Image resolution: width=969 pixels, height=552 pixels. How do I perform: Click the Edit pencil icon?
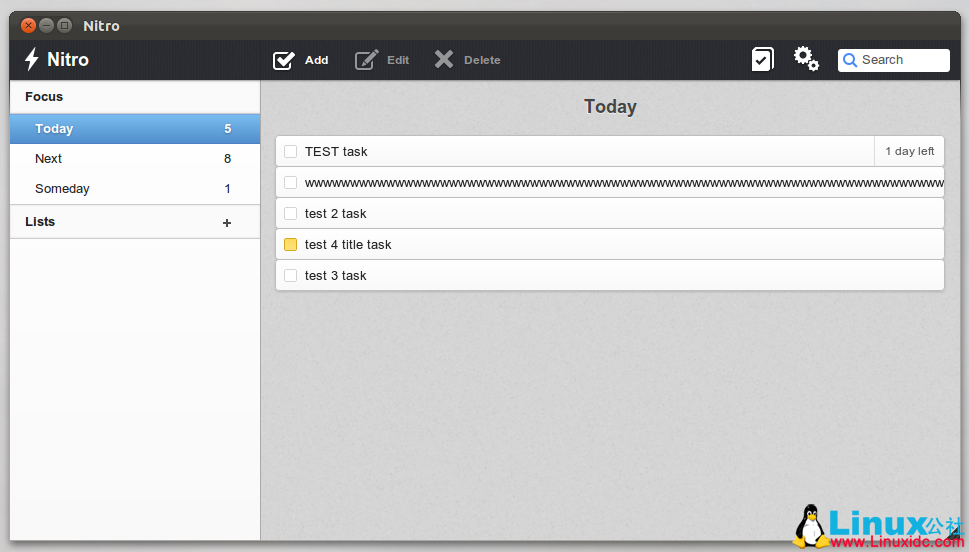point(367,60)
